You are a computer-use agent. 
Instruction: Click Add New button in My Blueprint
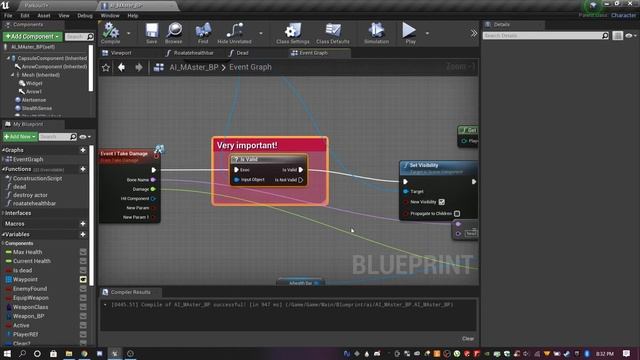(x=20, y=136)
